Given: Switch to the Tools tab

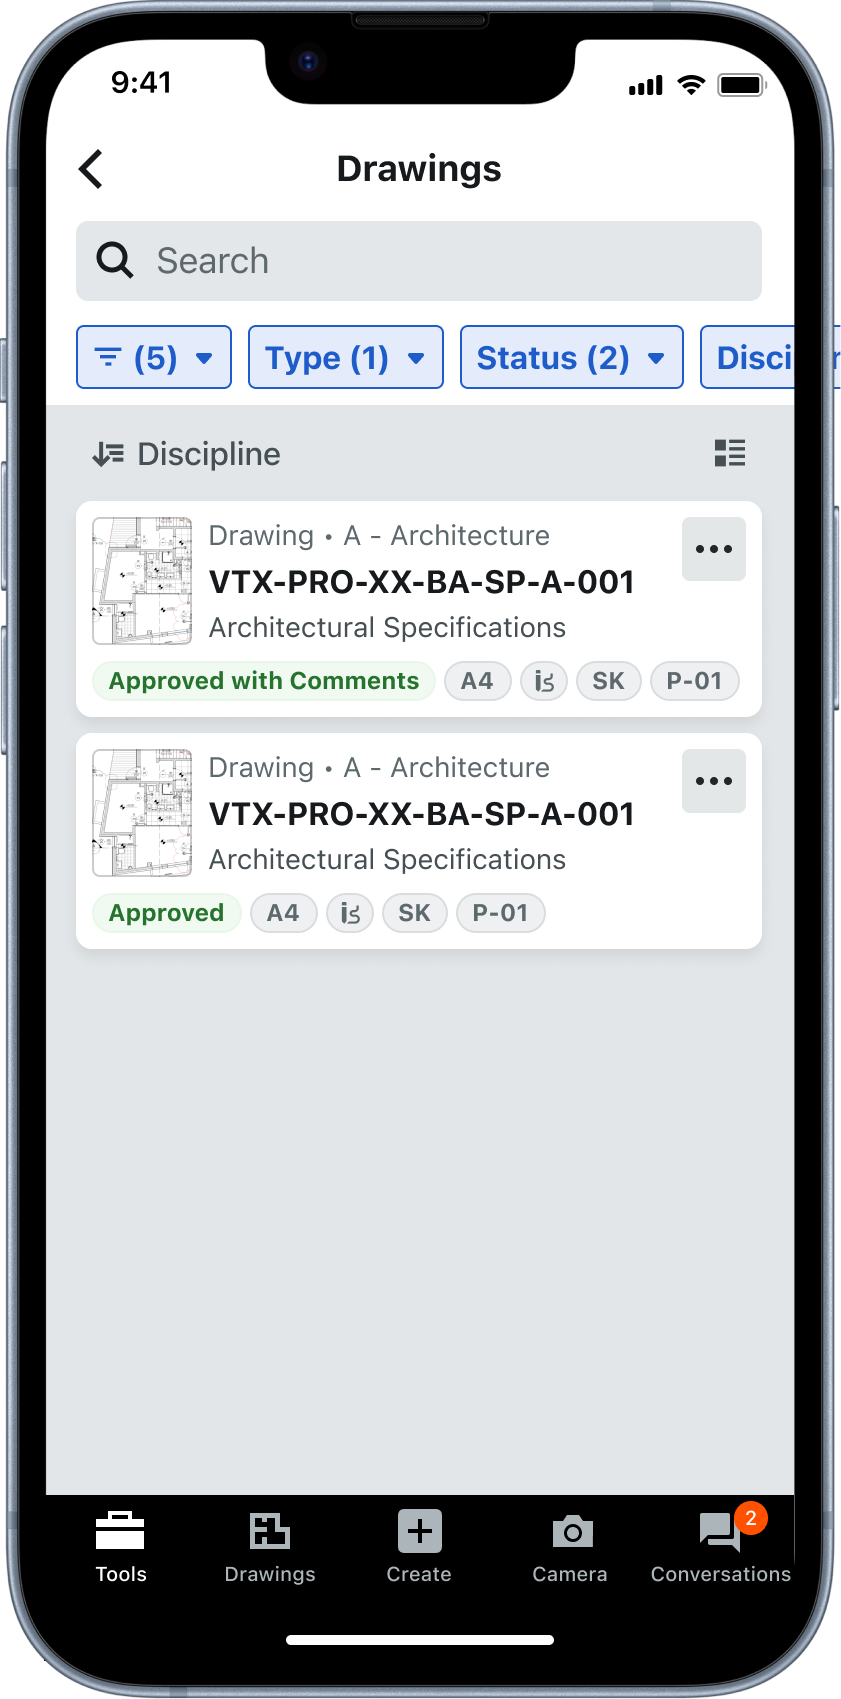Looking at the screenshot, I should (121, 1547).
